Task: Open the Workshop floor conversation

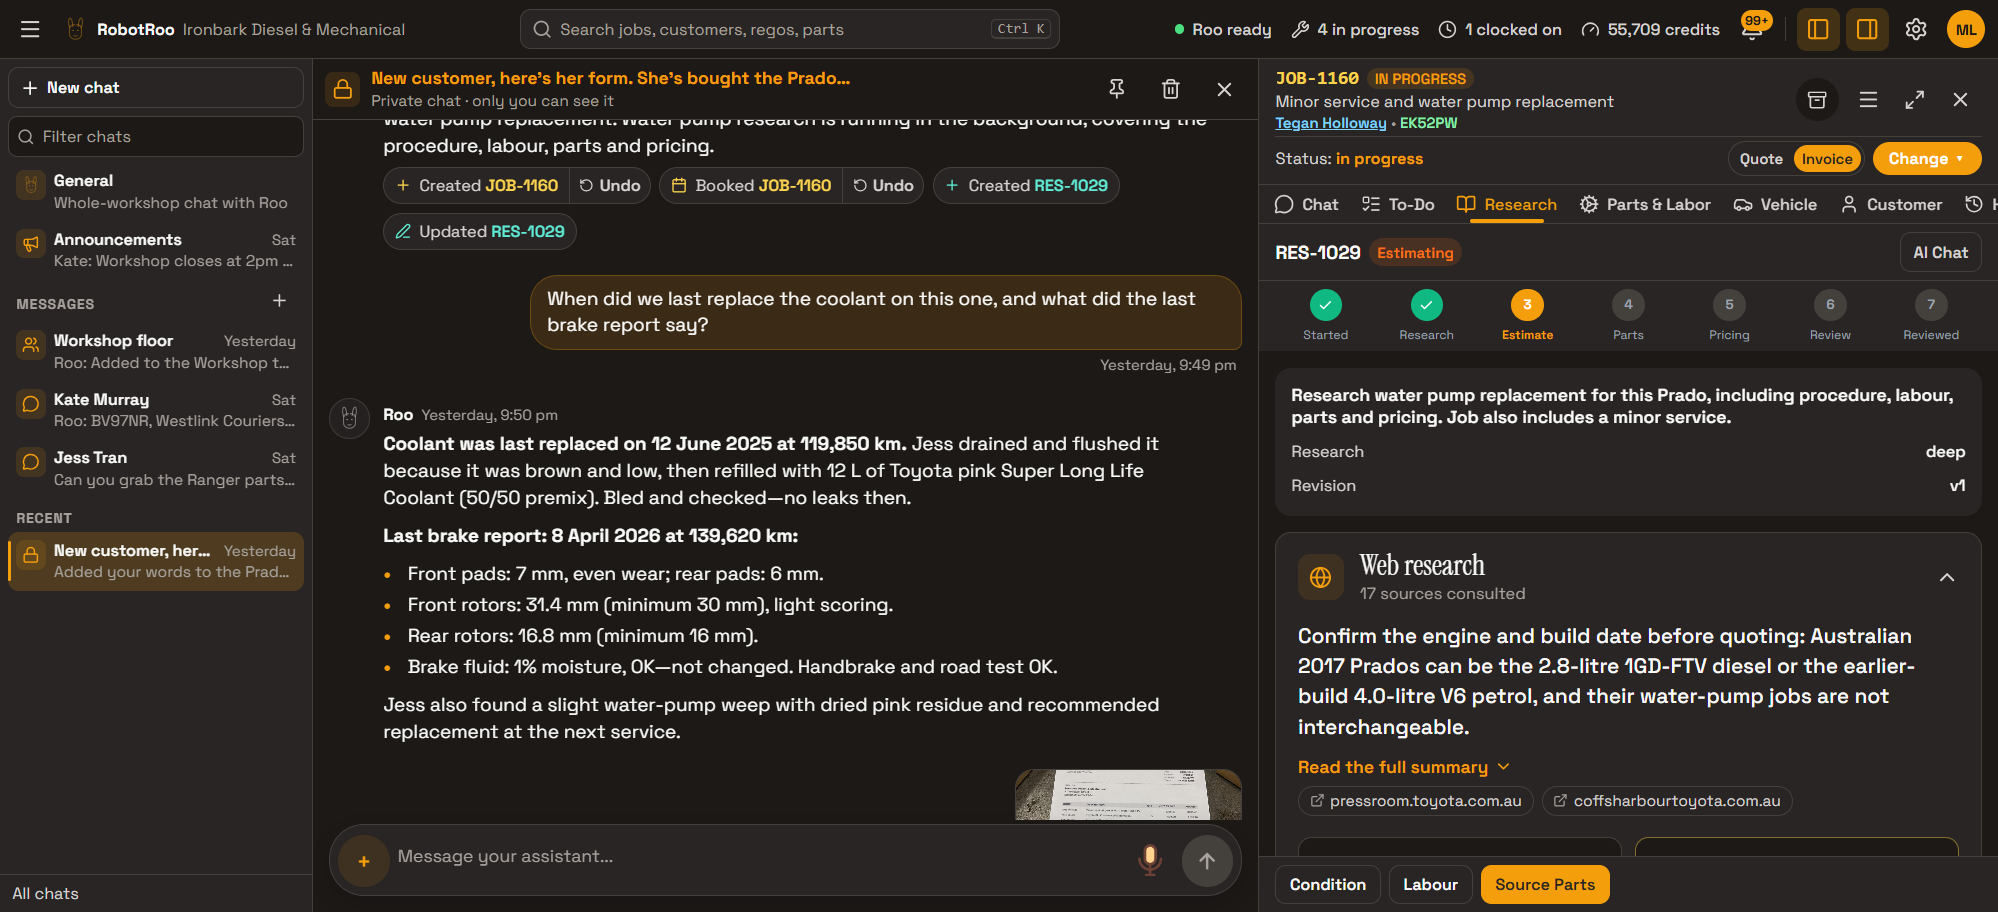Action: (x=156, y=351)
